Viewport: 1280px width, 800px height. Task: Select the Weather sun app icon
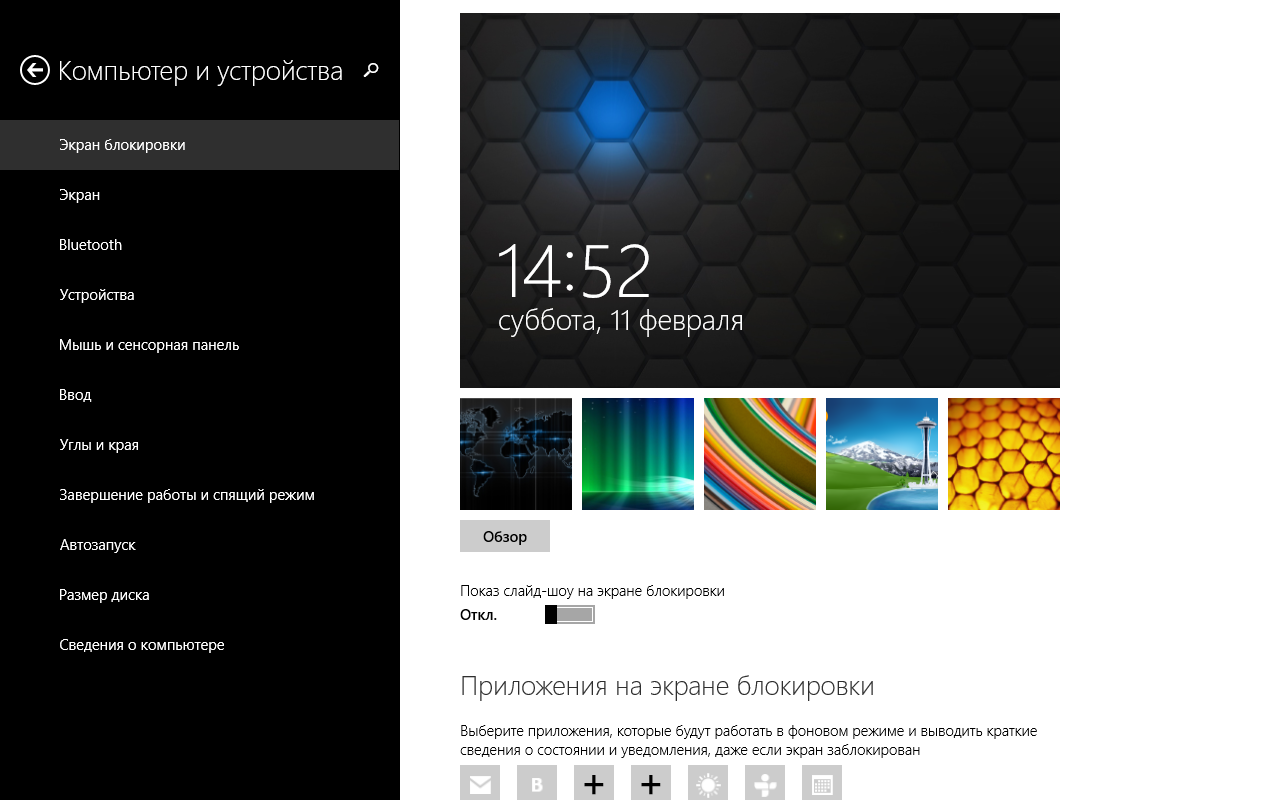tap(708, 784)
